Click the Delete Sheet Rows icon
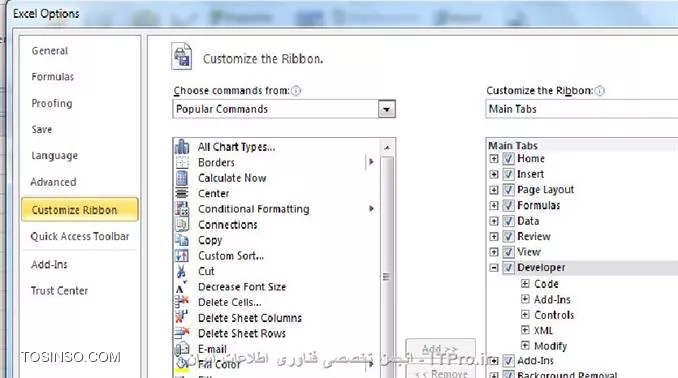Viewport: 678px width, 378px height. (182, 333)
